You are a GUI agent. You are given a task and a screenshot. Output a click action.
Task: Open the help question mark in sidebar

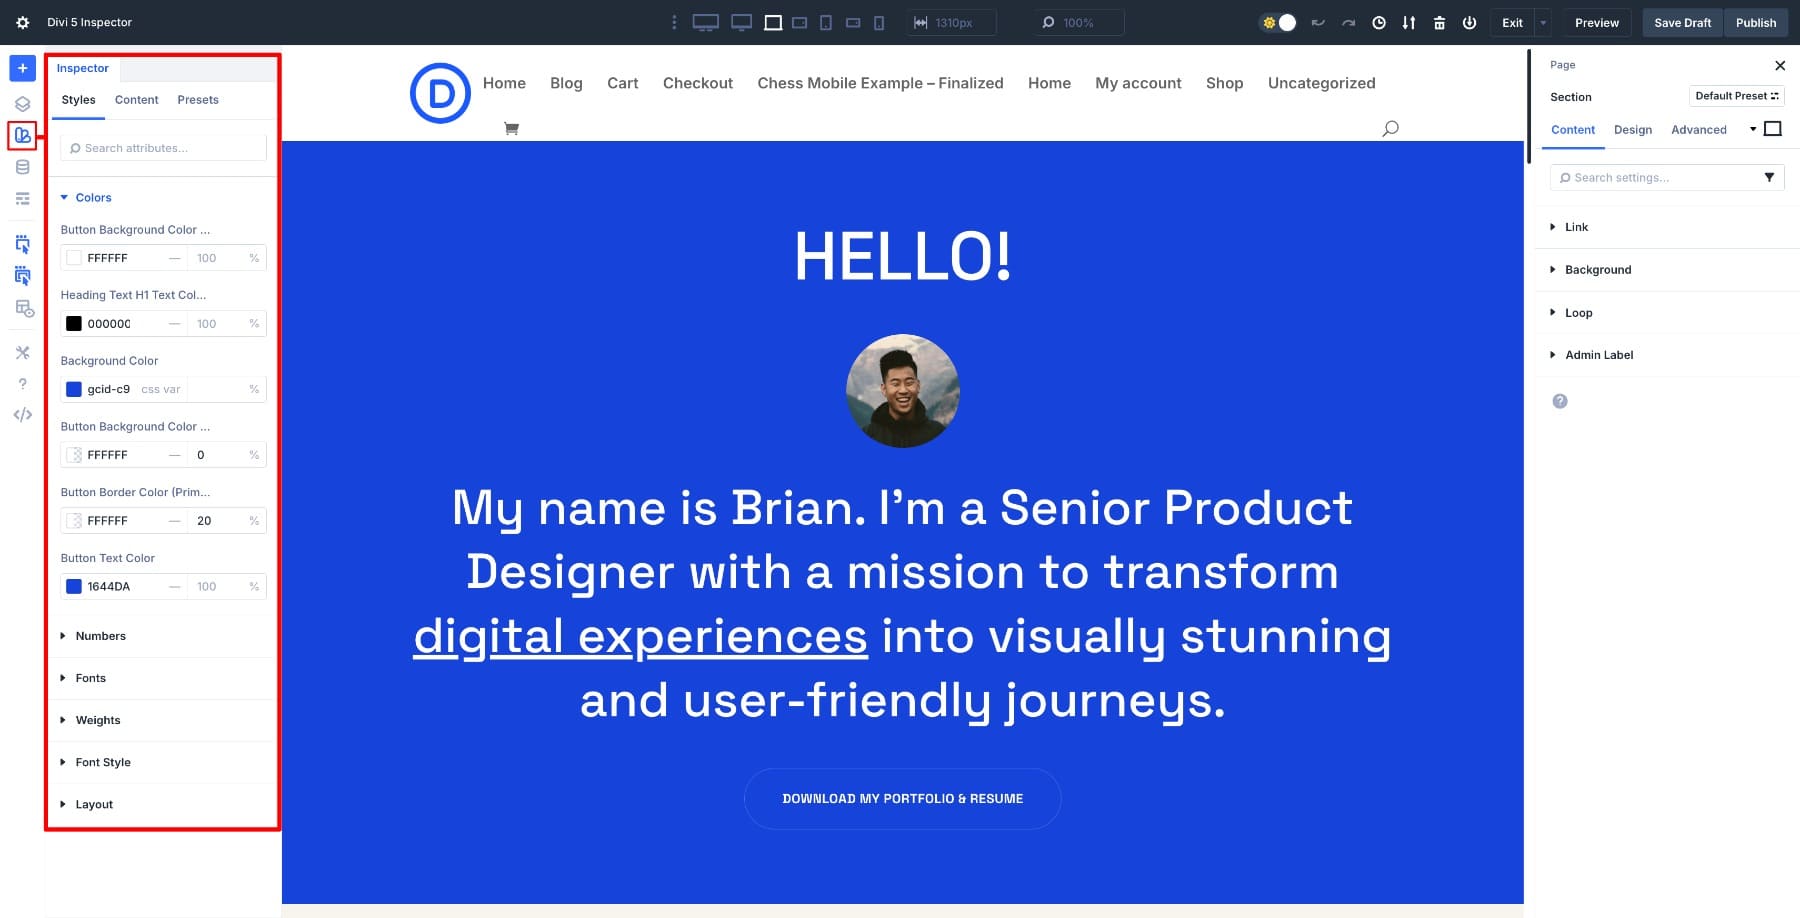22,384
